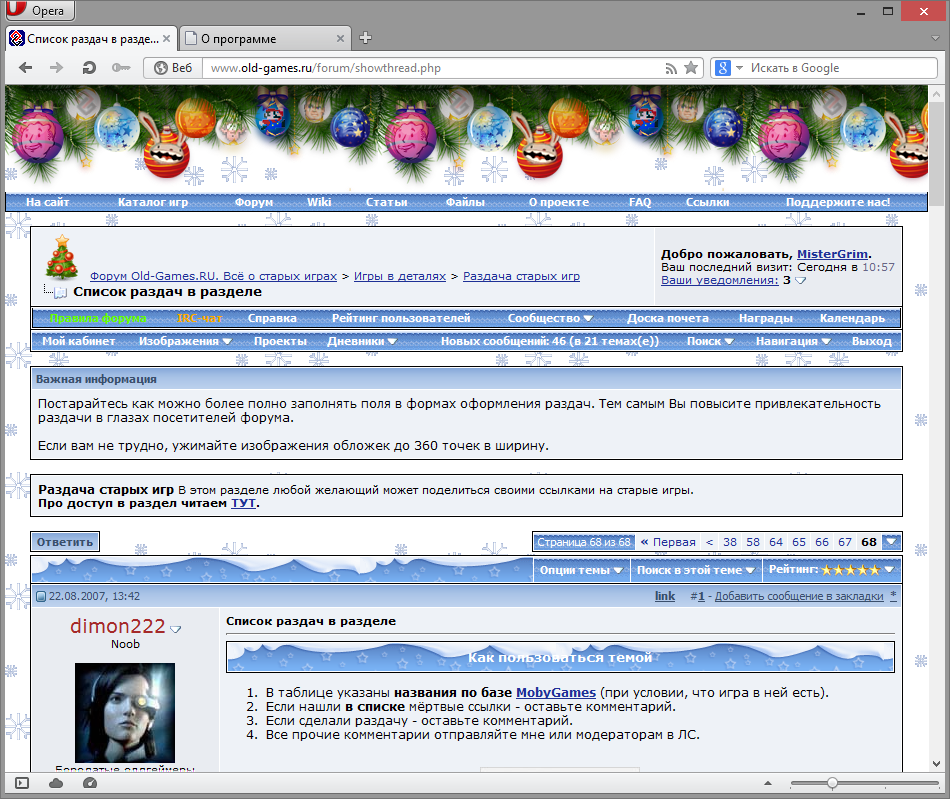
Task: Open the site 'FAQ' navigation item
Action: [x=640, y=202]
